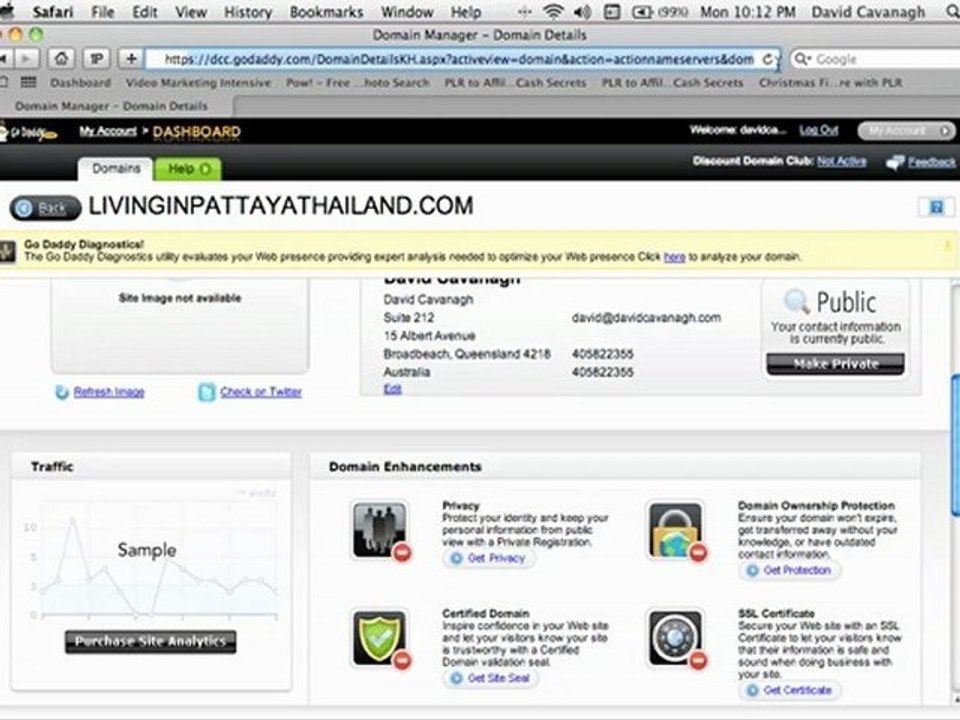
Task: Click the Wi-Fi status menu bar icon
Action: 553,12
